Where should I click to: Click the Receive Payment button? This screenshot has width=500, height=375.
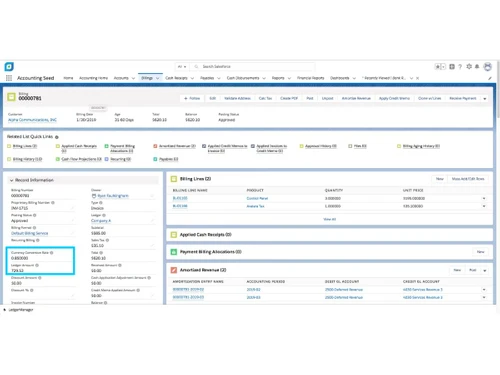coord(463,98)
